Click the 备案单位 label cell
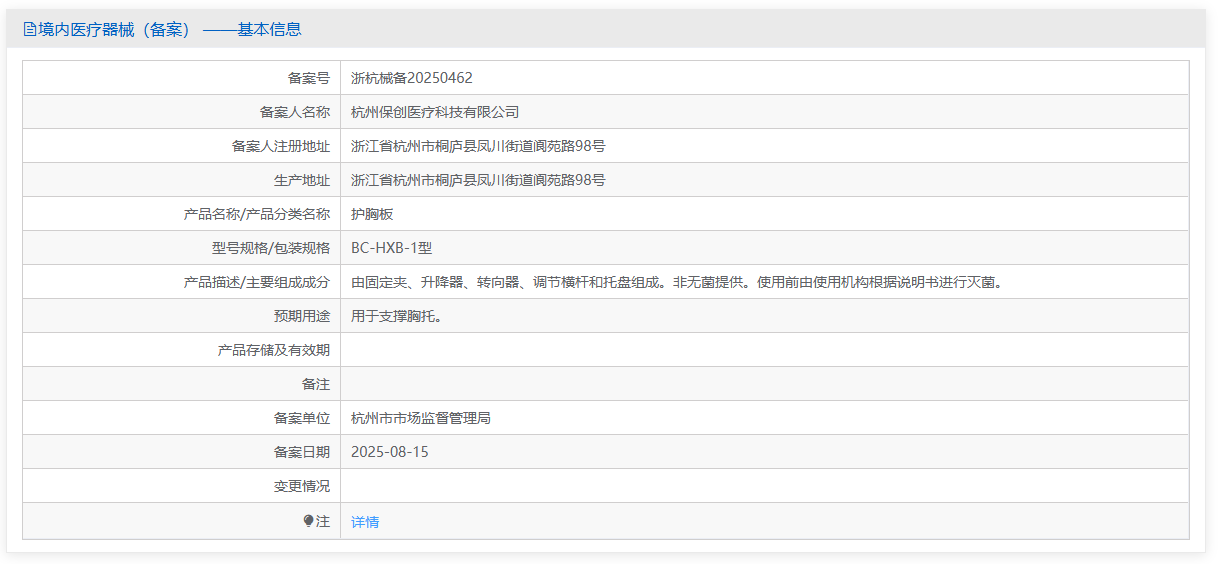Viewport: 1219px width, 564px height. point(182,418)
